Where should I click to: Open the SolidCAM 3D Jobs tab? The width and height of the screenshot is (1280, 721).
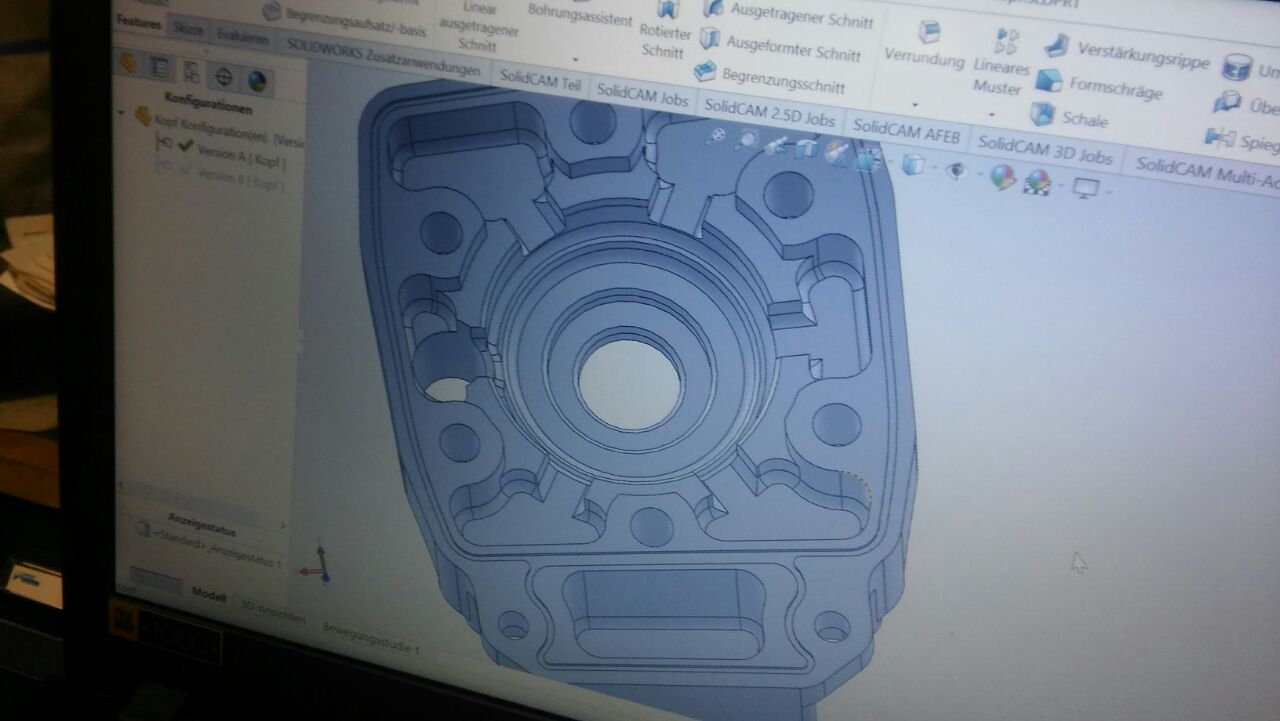[1044, 151]
